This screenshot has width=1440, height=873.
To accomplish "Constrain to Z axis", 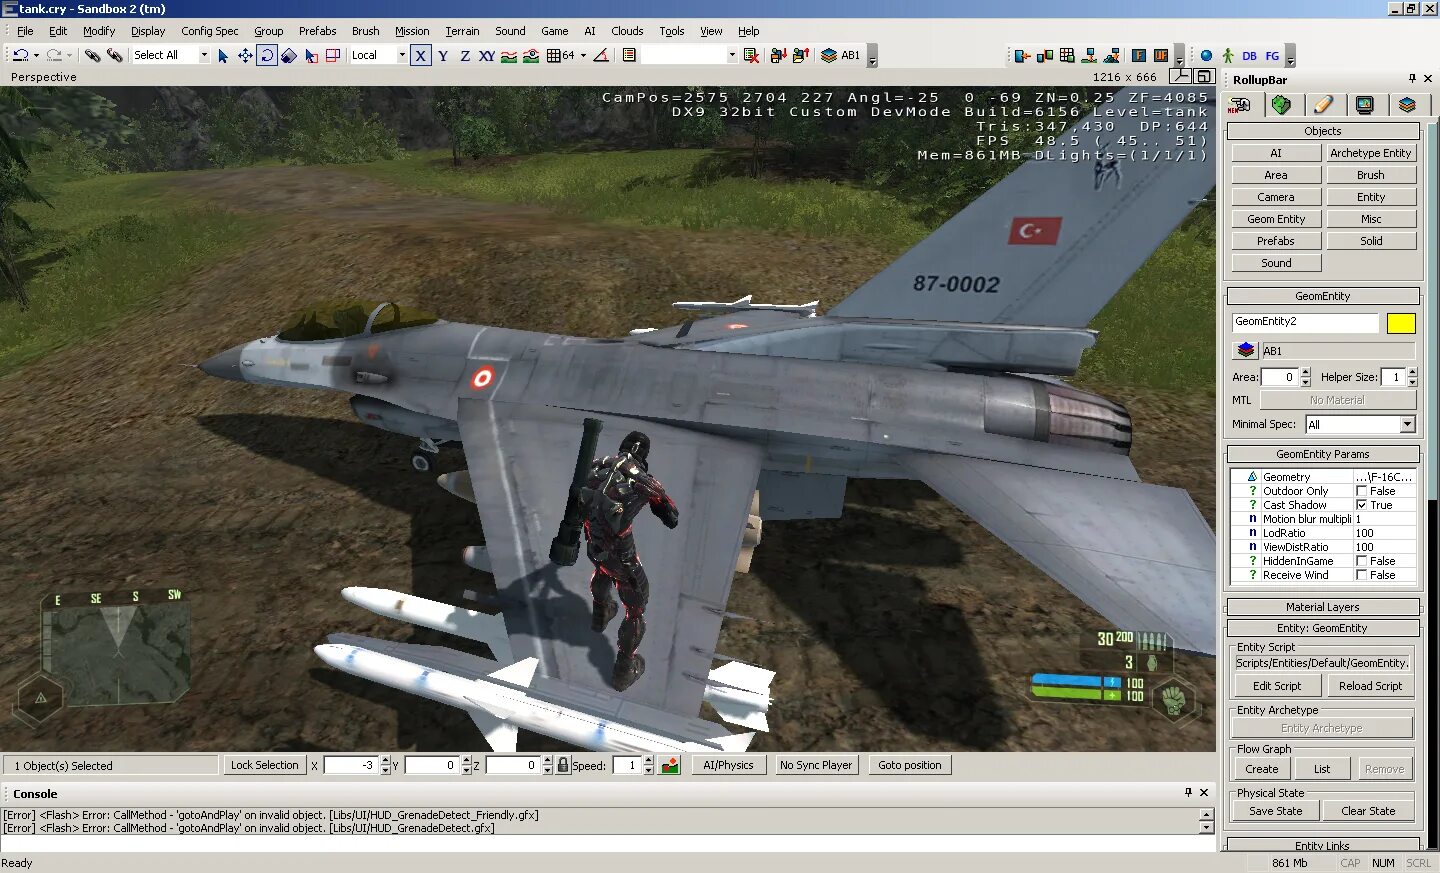I will click(x=465, y=56).
